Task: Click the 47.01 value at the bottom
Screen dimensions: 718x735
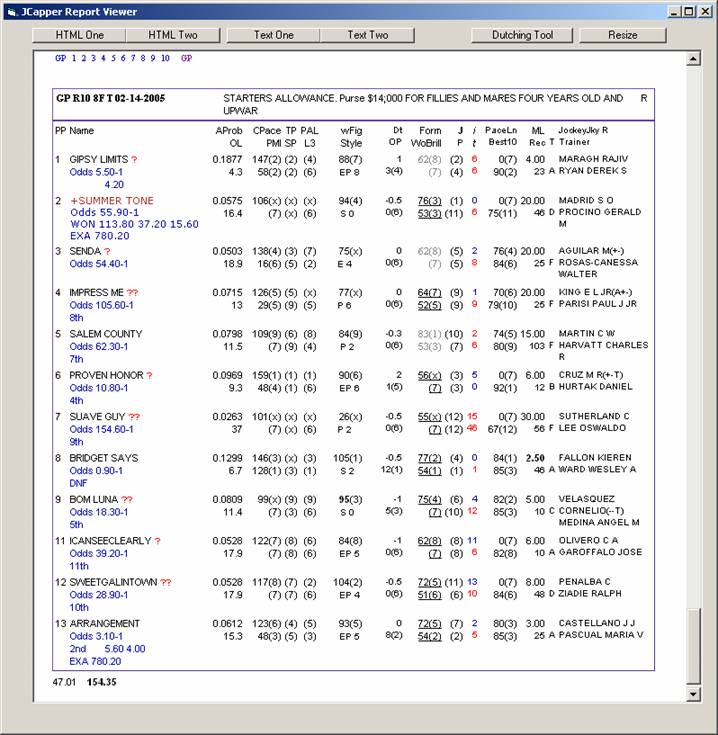Action: pos(64,682)
